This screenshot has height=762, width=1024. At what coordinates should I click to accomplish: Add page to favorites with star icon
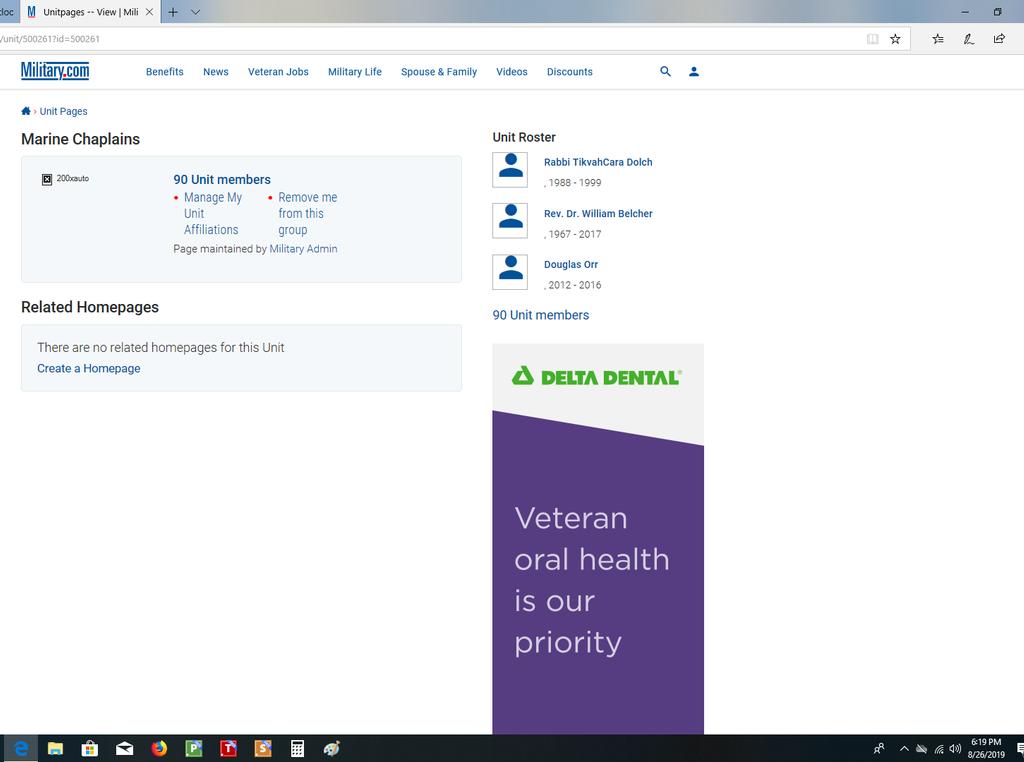point(895,39)
